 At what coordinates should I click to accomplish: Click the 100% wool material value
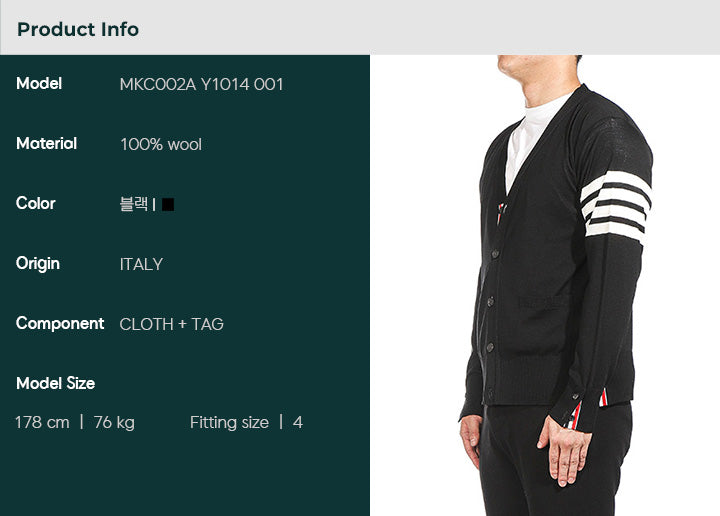pos(161,145)
